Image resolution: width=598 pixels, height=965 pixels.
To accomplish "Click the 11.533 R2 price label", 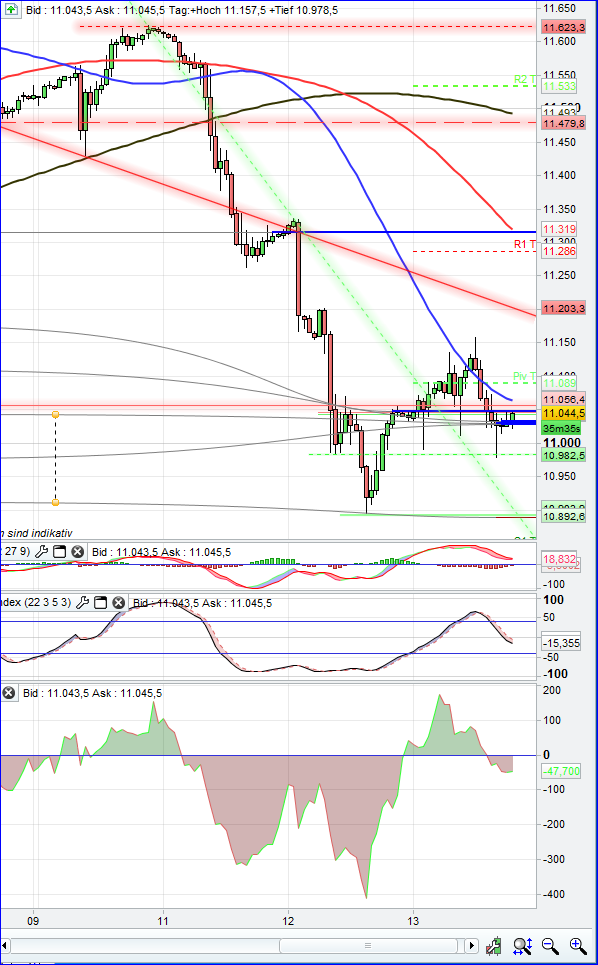I will pos(559,86).
